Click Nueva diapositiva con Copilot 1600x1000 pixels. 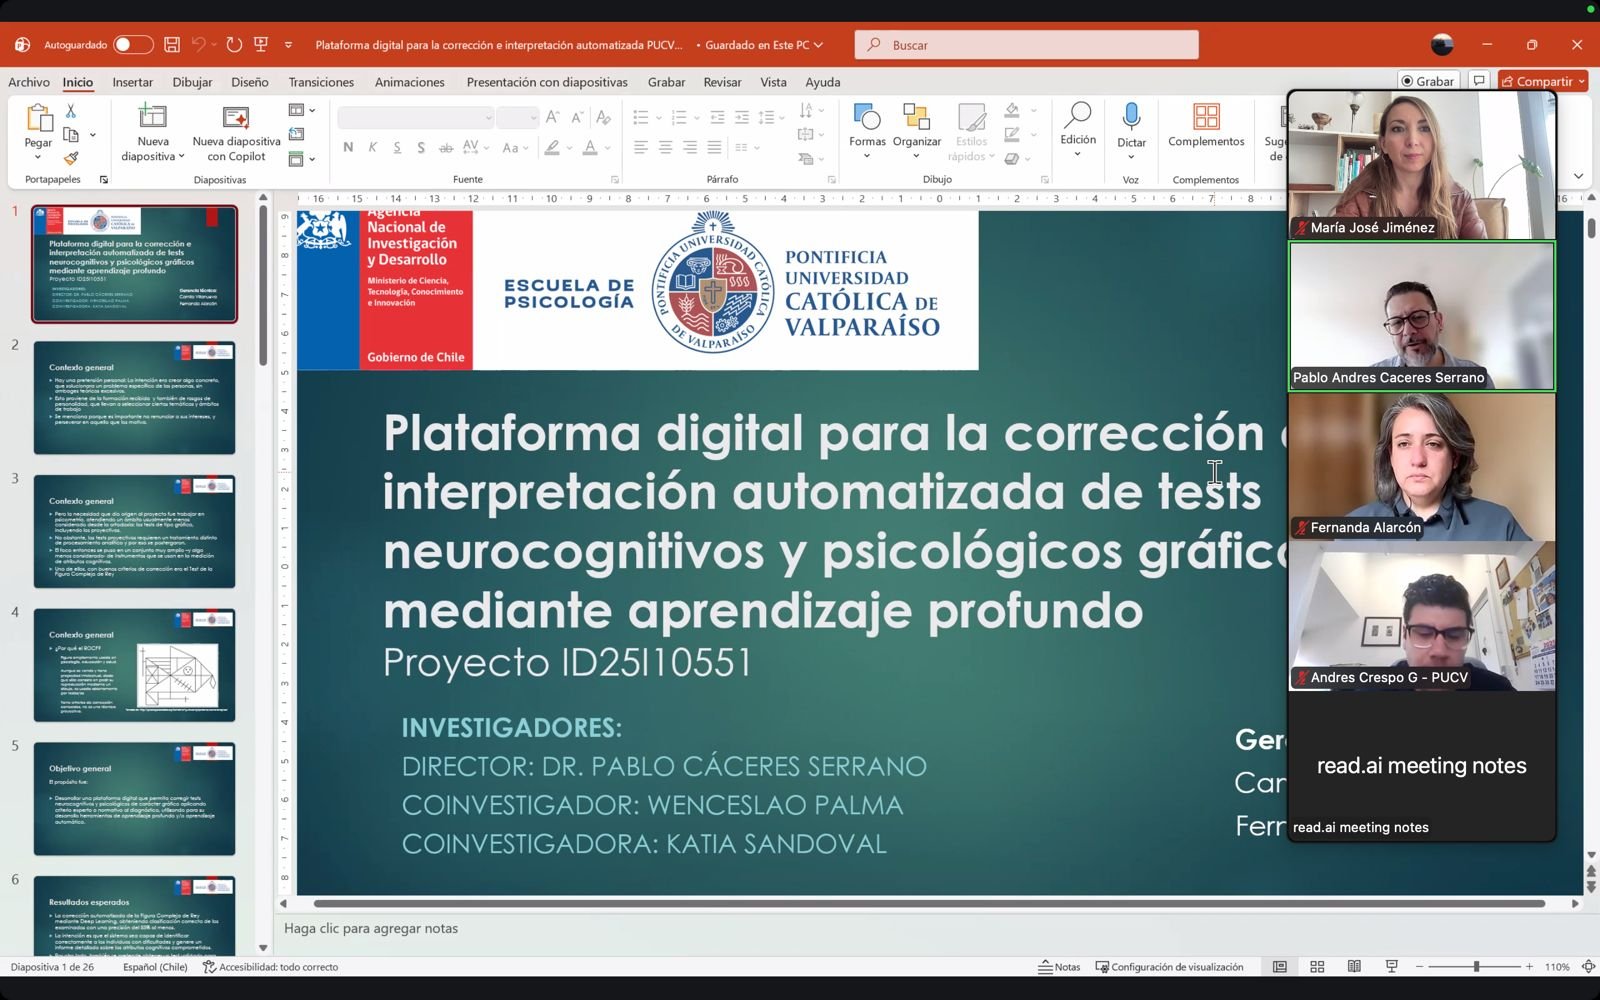[x=236, y=135]
